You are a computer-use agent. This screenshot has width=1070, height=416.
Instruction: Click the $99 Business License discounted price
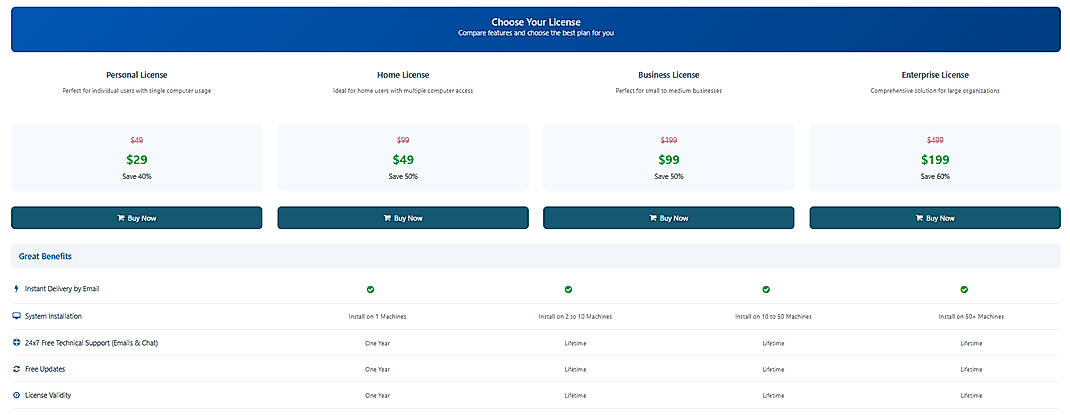[669, 160]
